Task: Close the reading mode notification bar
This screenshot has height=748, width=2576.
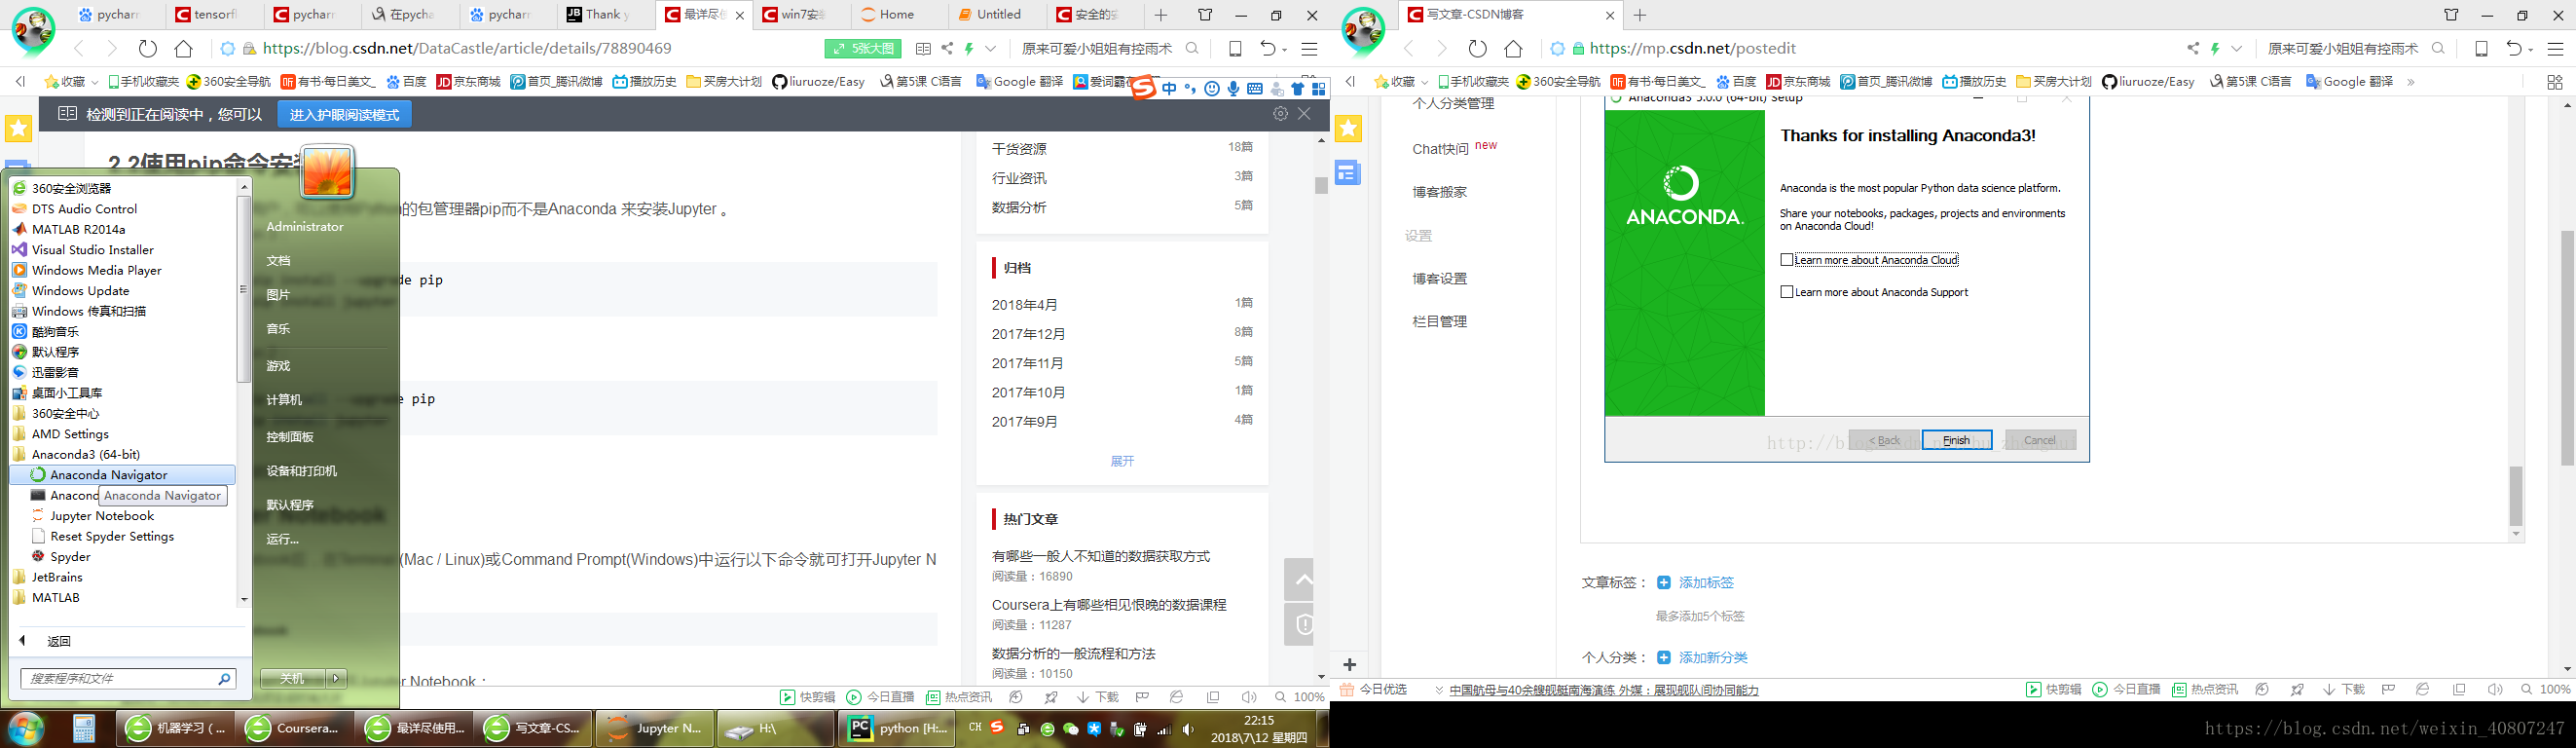Action: pyautogui.click(x=1304, y=114)
